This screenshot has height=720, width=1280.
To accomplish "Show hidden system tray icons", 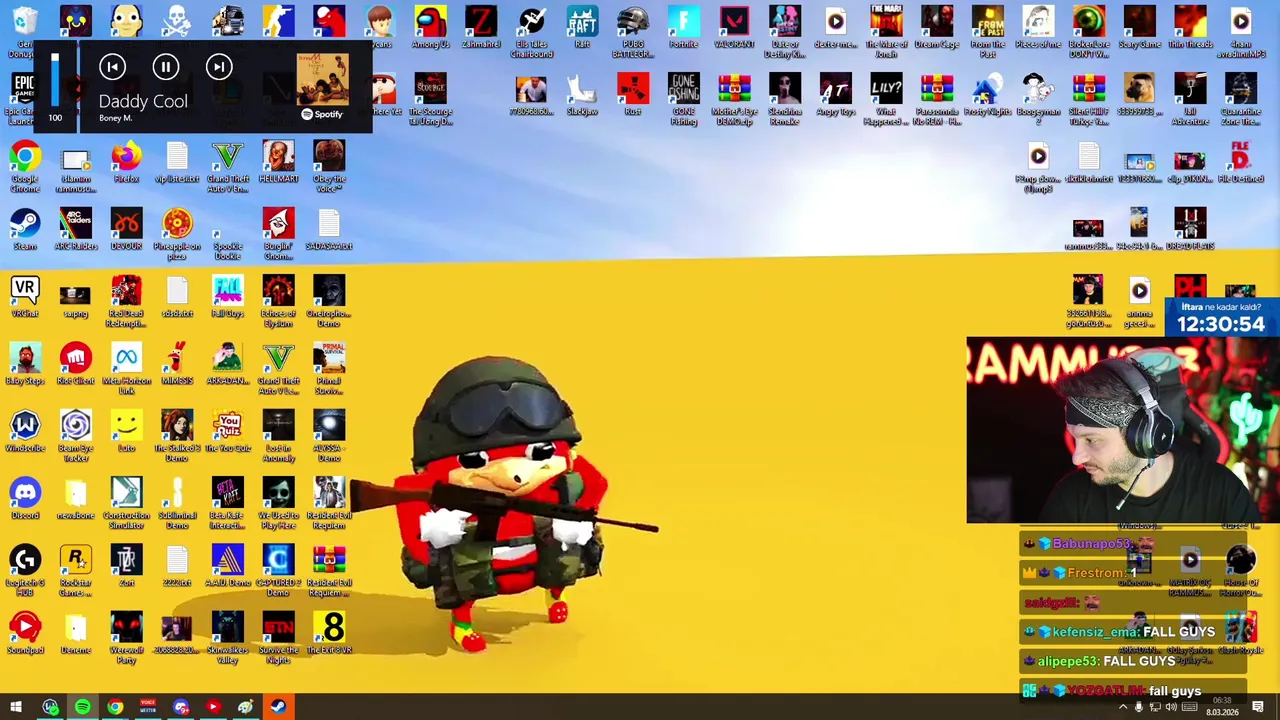I will tap(1122, 707).
